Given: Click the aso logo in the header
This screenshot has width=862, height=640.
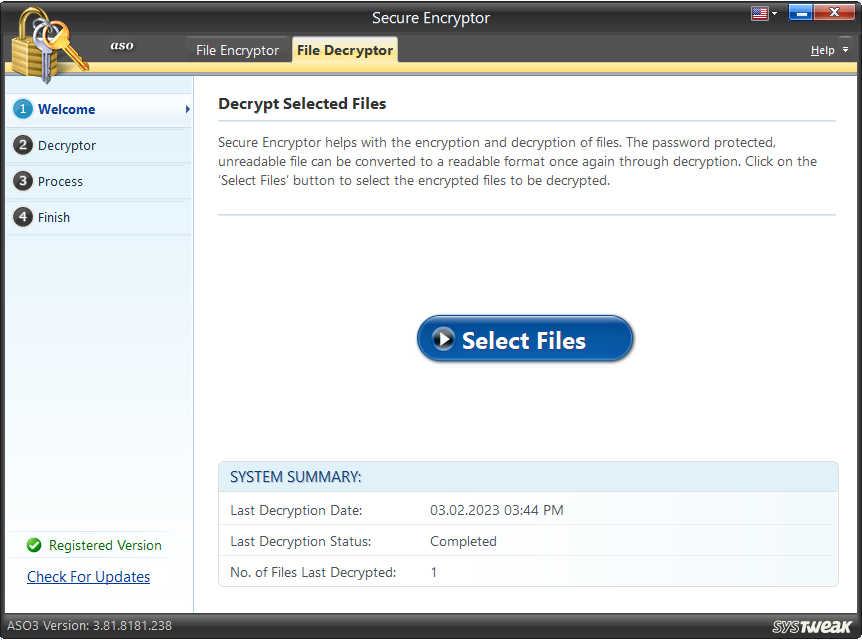Looking at the screenshot, I should pos(121,45).
